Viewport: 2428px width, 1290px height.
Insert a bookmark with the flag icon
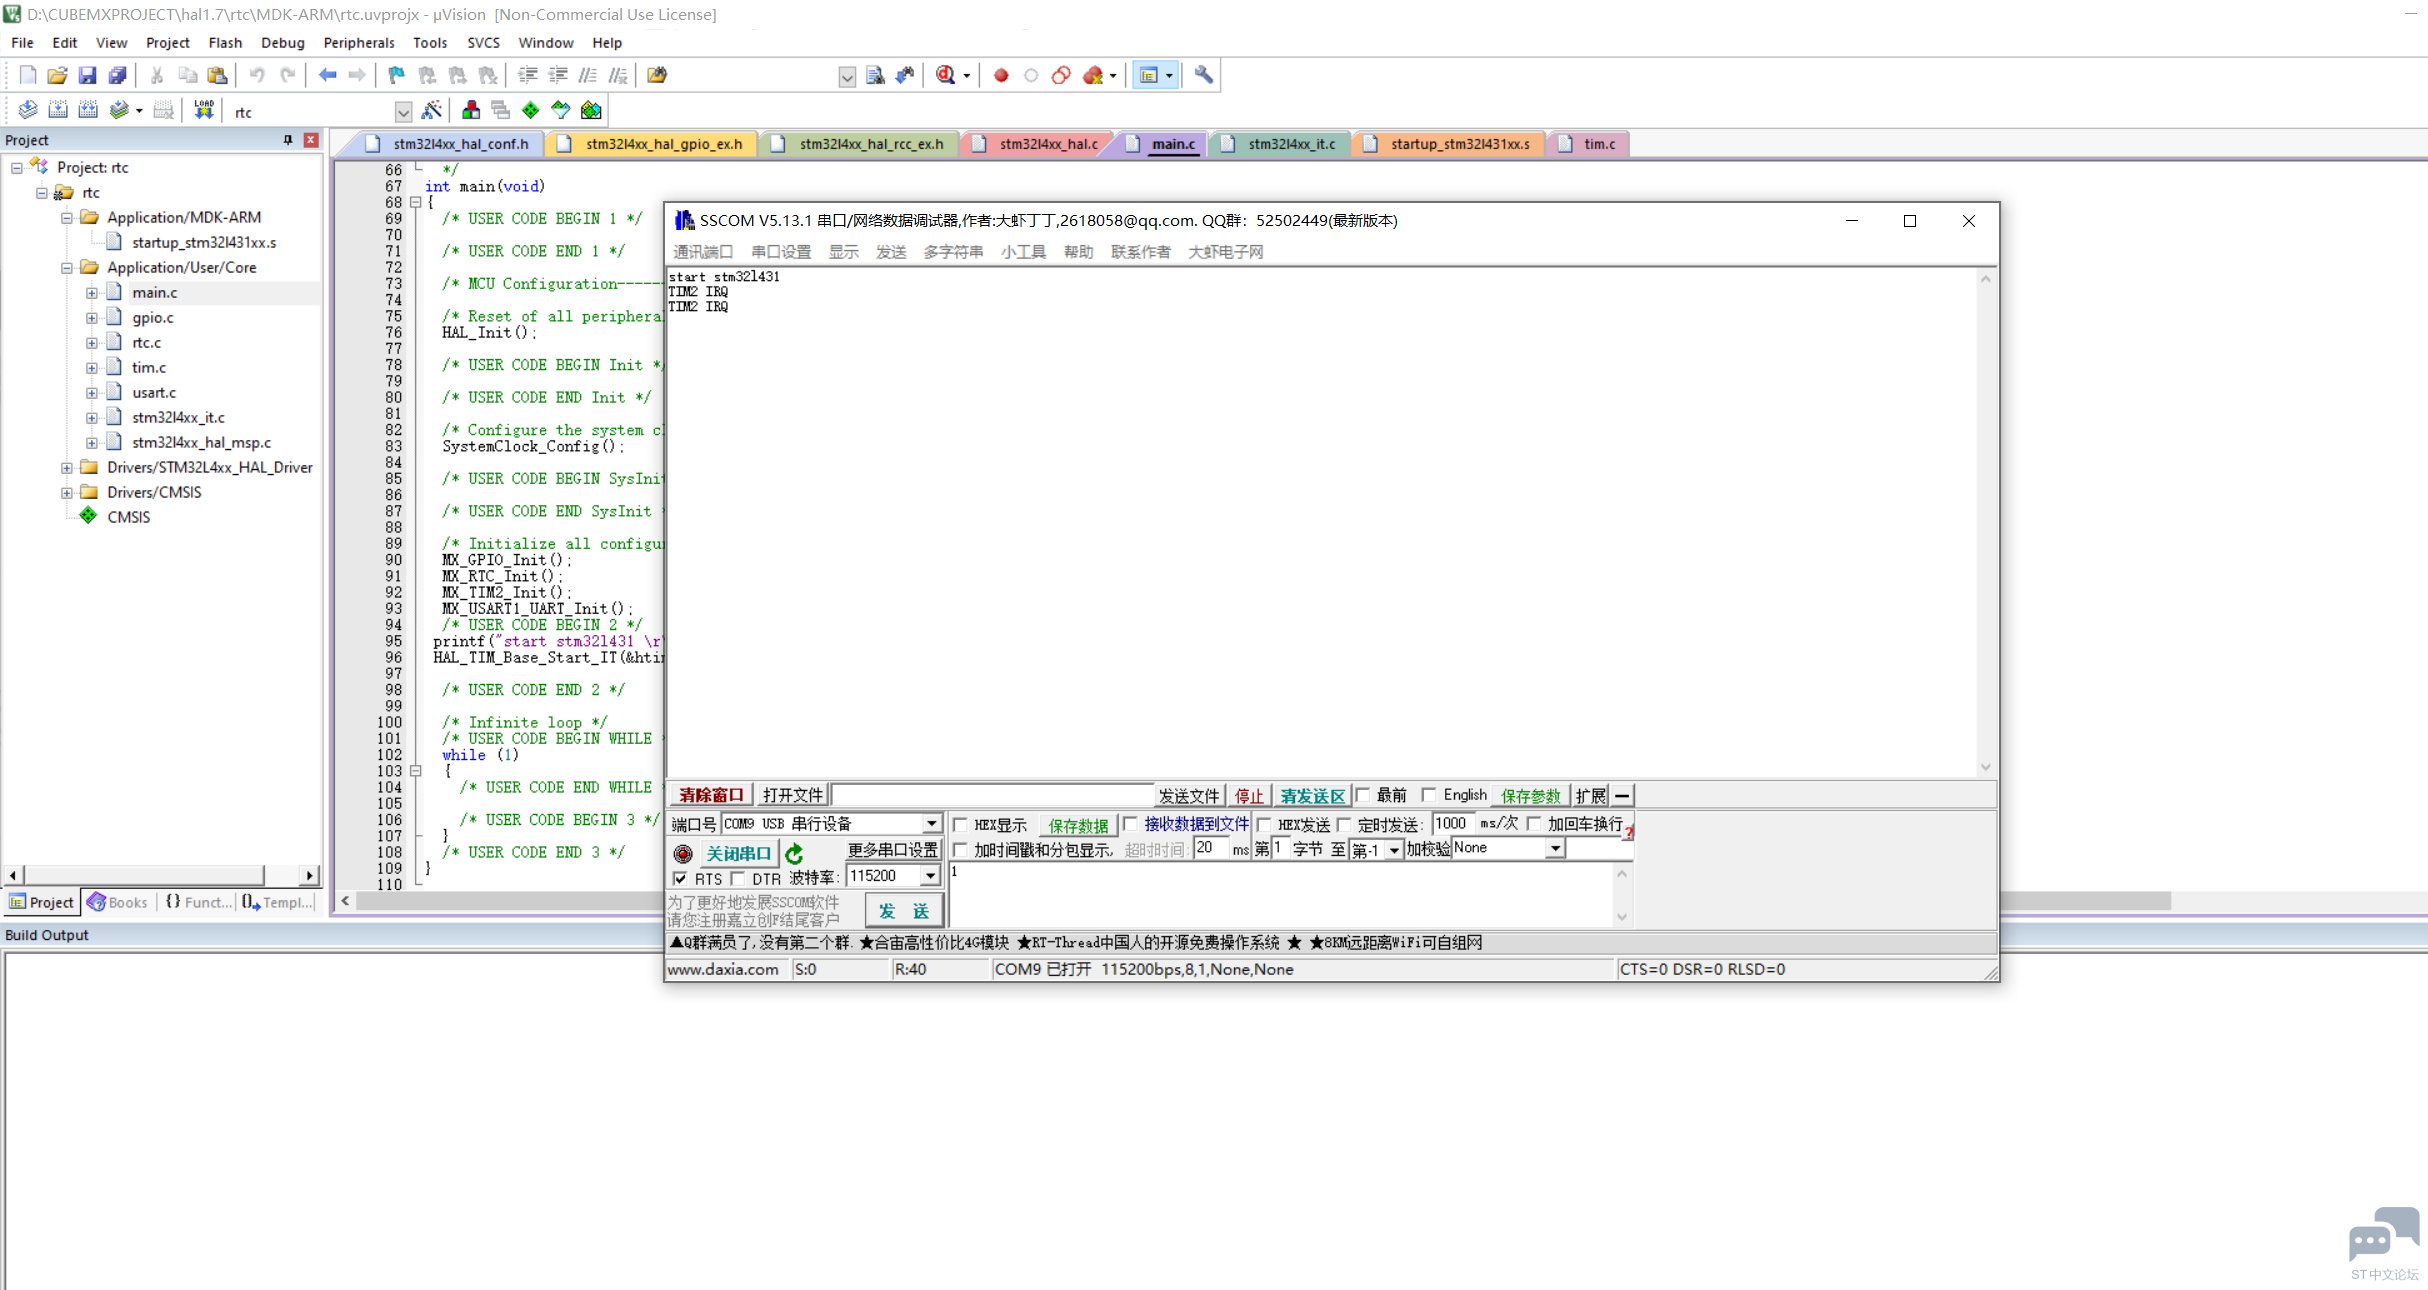(x=397, y=75)
